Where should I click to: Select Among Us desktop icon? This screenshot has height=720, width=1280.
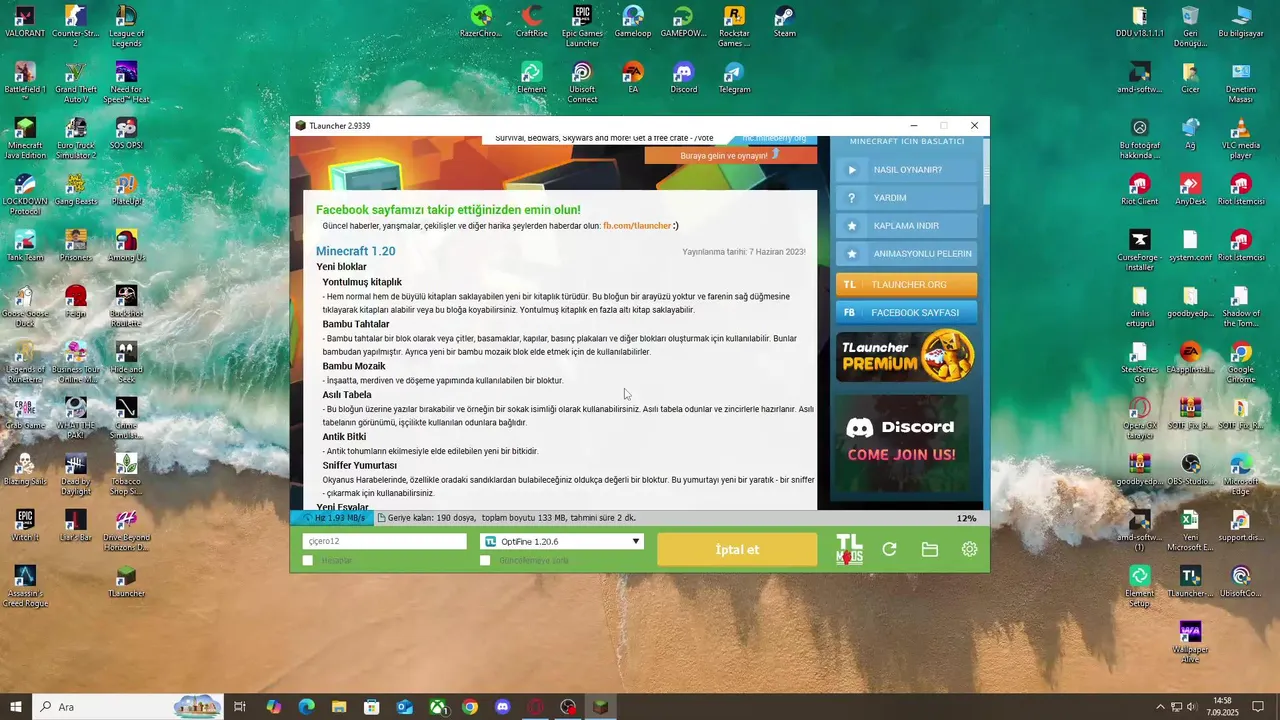click(x=126, y=246)
